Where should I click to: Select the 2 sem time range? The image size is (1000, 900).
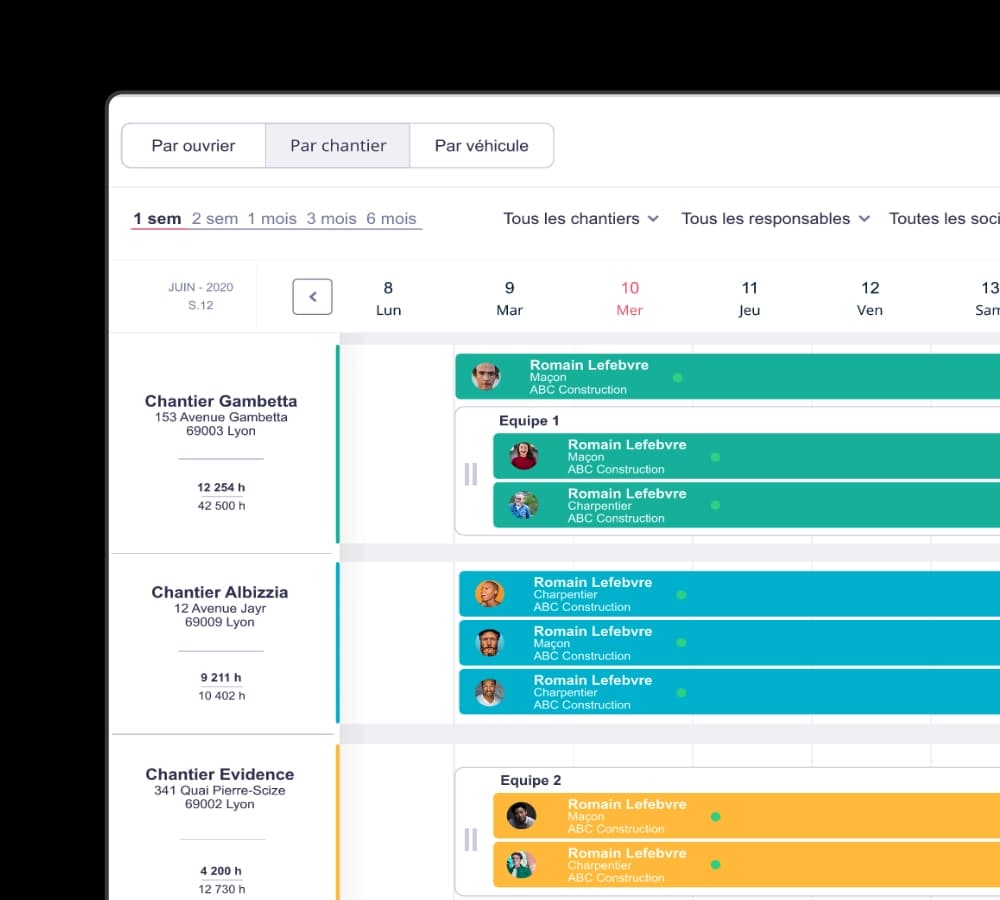[x=214, y=218]
